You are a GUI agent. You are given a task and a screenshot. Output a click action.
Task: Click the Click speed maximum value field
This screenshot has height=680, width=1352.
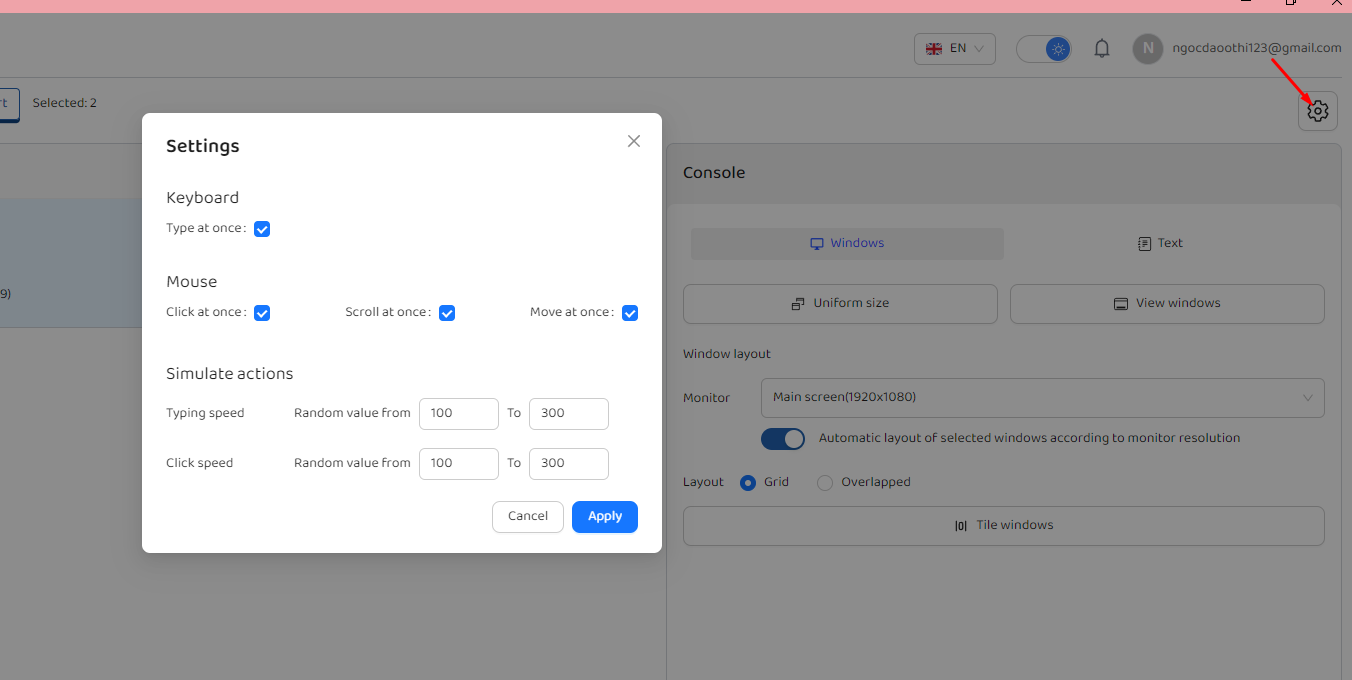568,463
